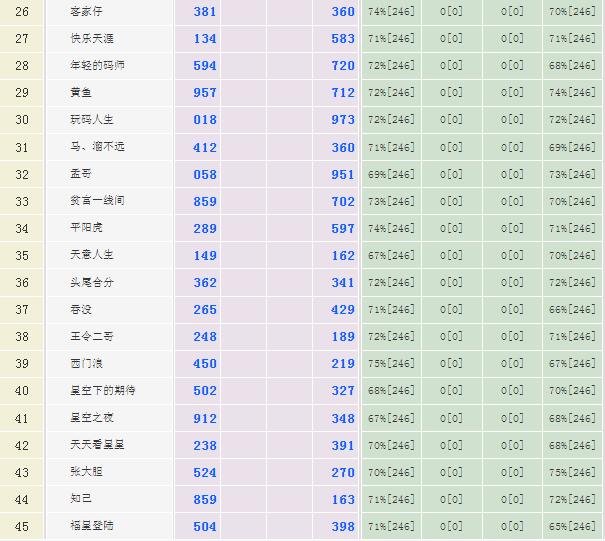This screenshot has height=541, width=605.
Task: Select blue number 973 in row 30
Action: coord(343,120)
